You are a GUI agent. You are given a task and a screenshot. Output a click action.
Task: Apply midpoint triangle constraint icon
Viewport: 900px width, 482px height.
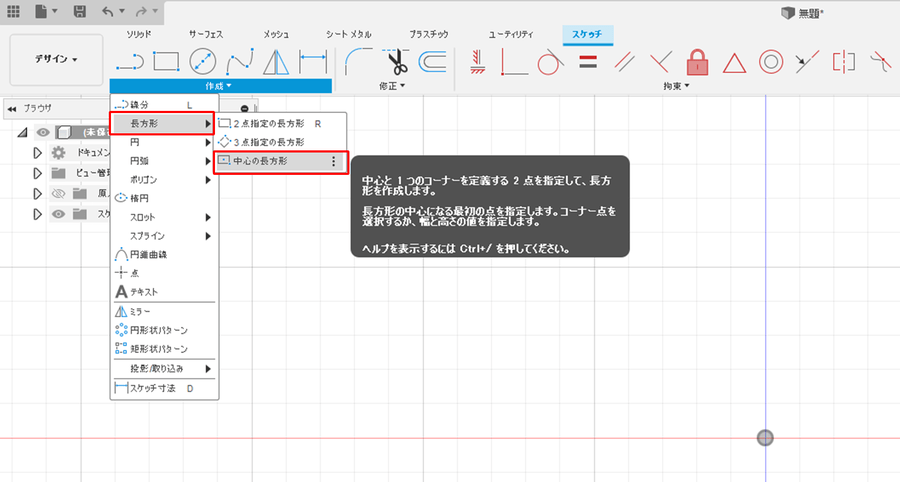(734, 63)
